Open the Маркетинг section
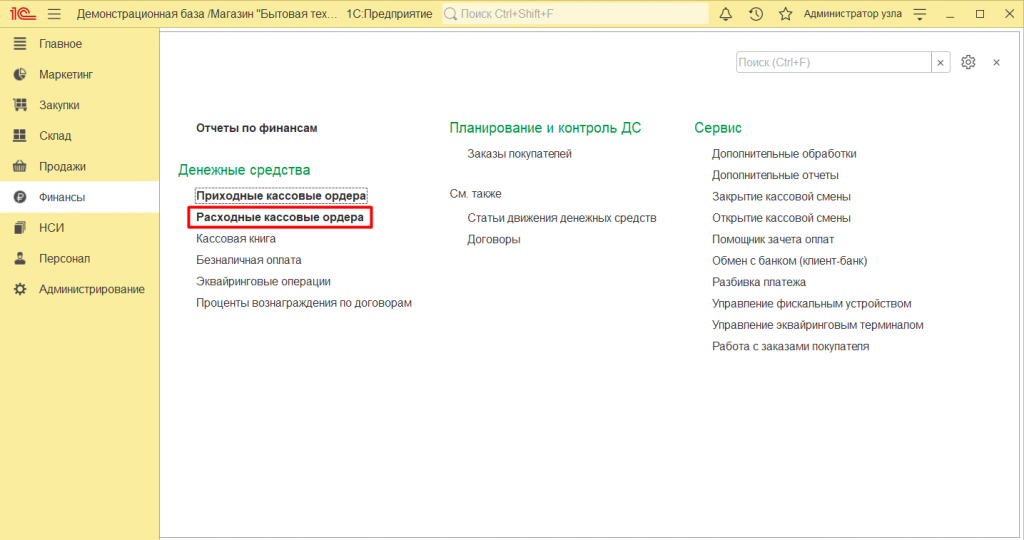The height and width of the screenshot is (540, 1024). (x=65, y=75)
